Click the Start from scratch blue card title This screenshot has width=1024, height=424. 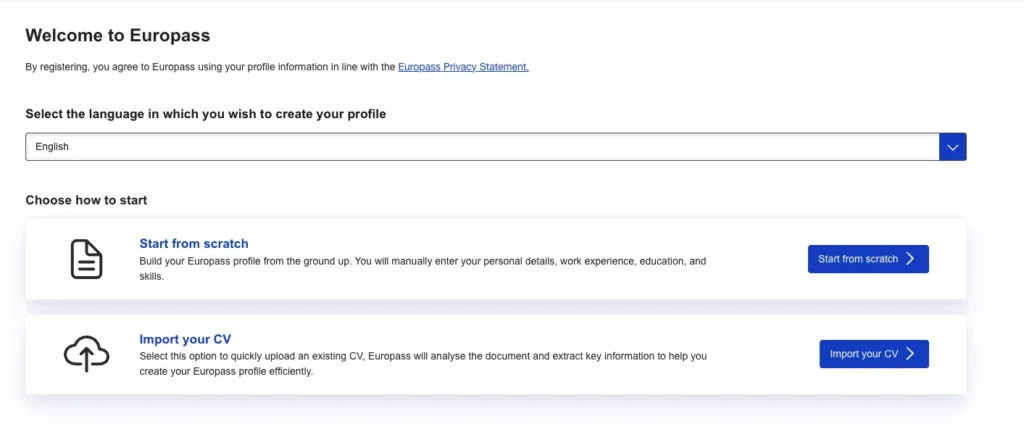194,243
